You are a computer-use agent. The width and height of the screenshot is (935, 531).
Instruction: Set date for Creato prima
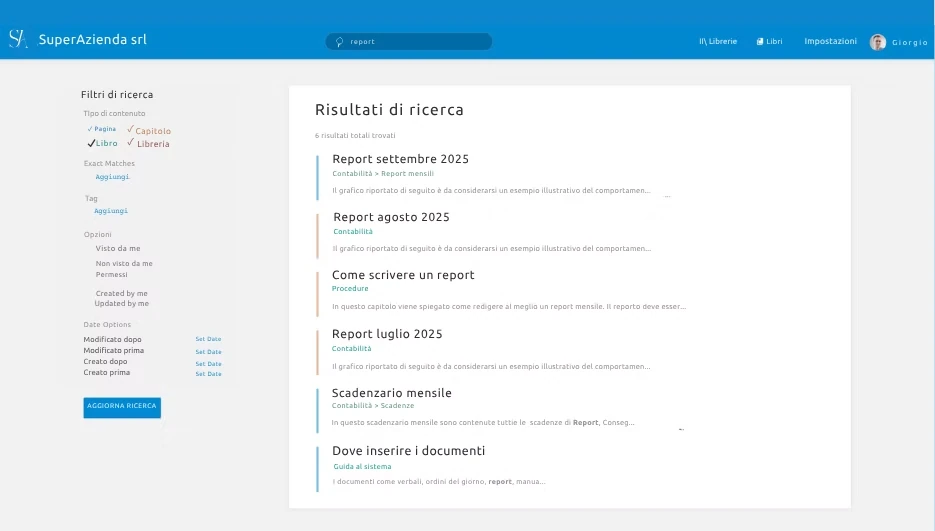tap(208, 374)
